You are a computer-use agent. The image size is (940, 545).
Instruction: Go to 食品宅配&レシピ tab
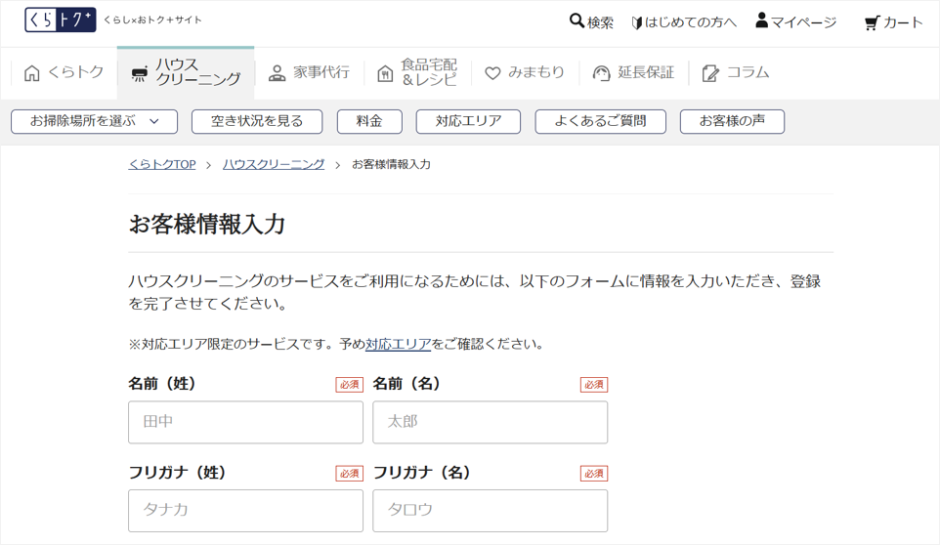click(418, 72)
